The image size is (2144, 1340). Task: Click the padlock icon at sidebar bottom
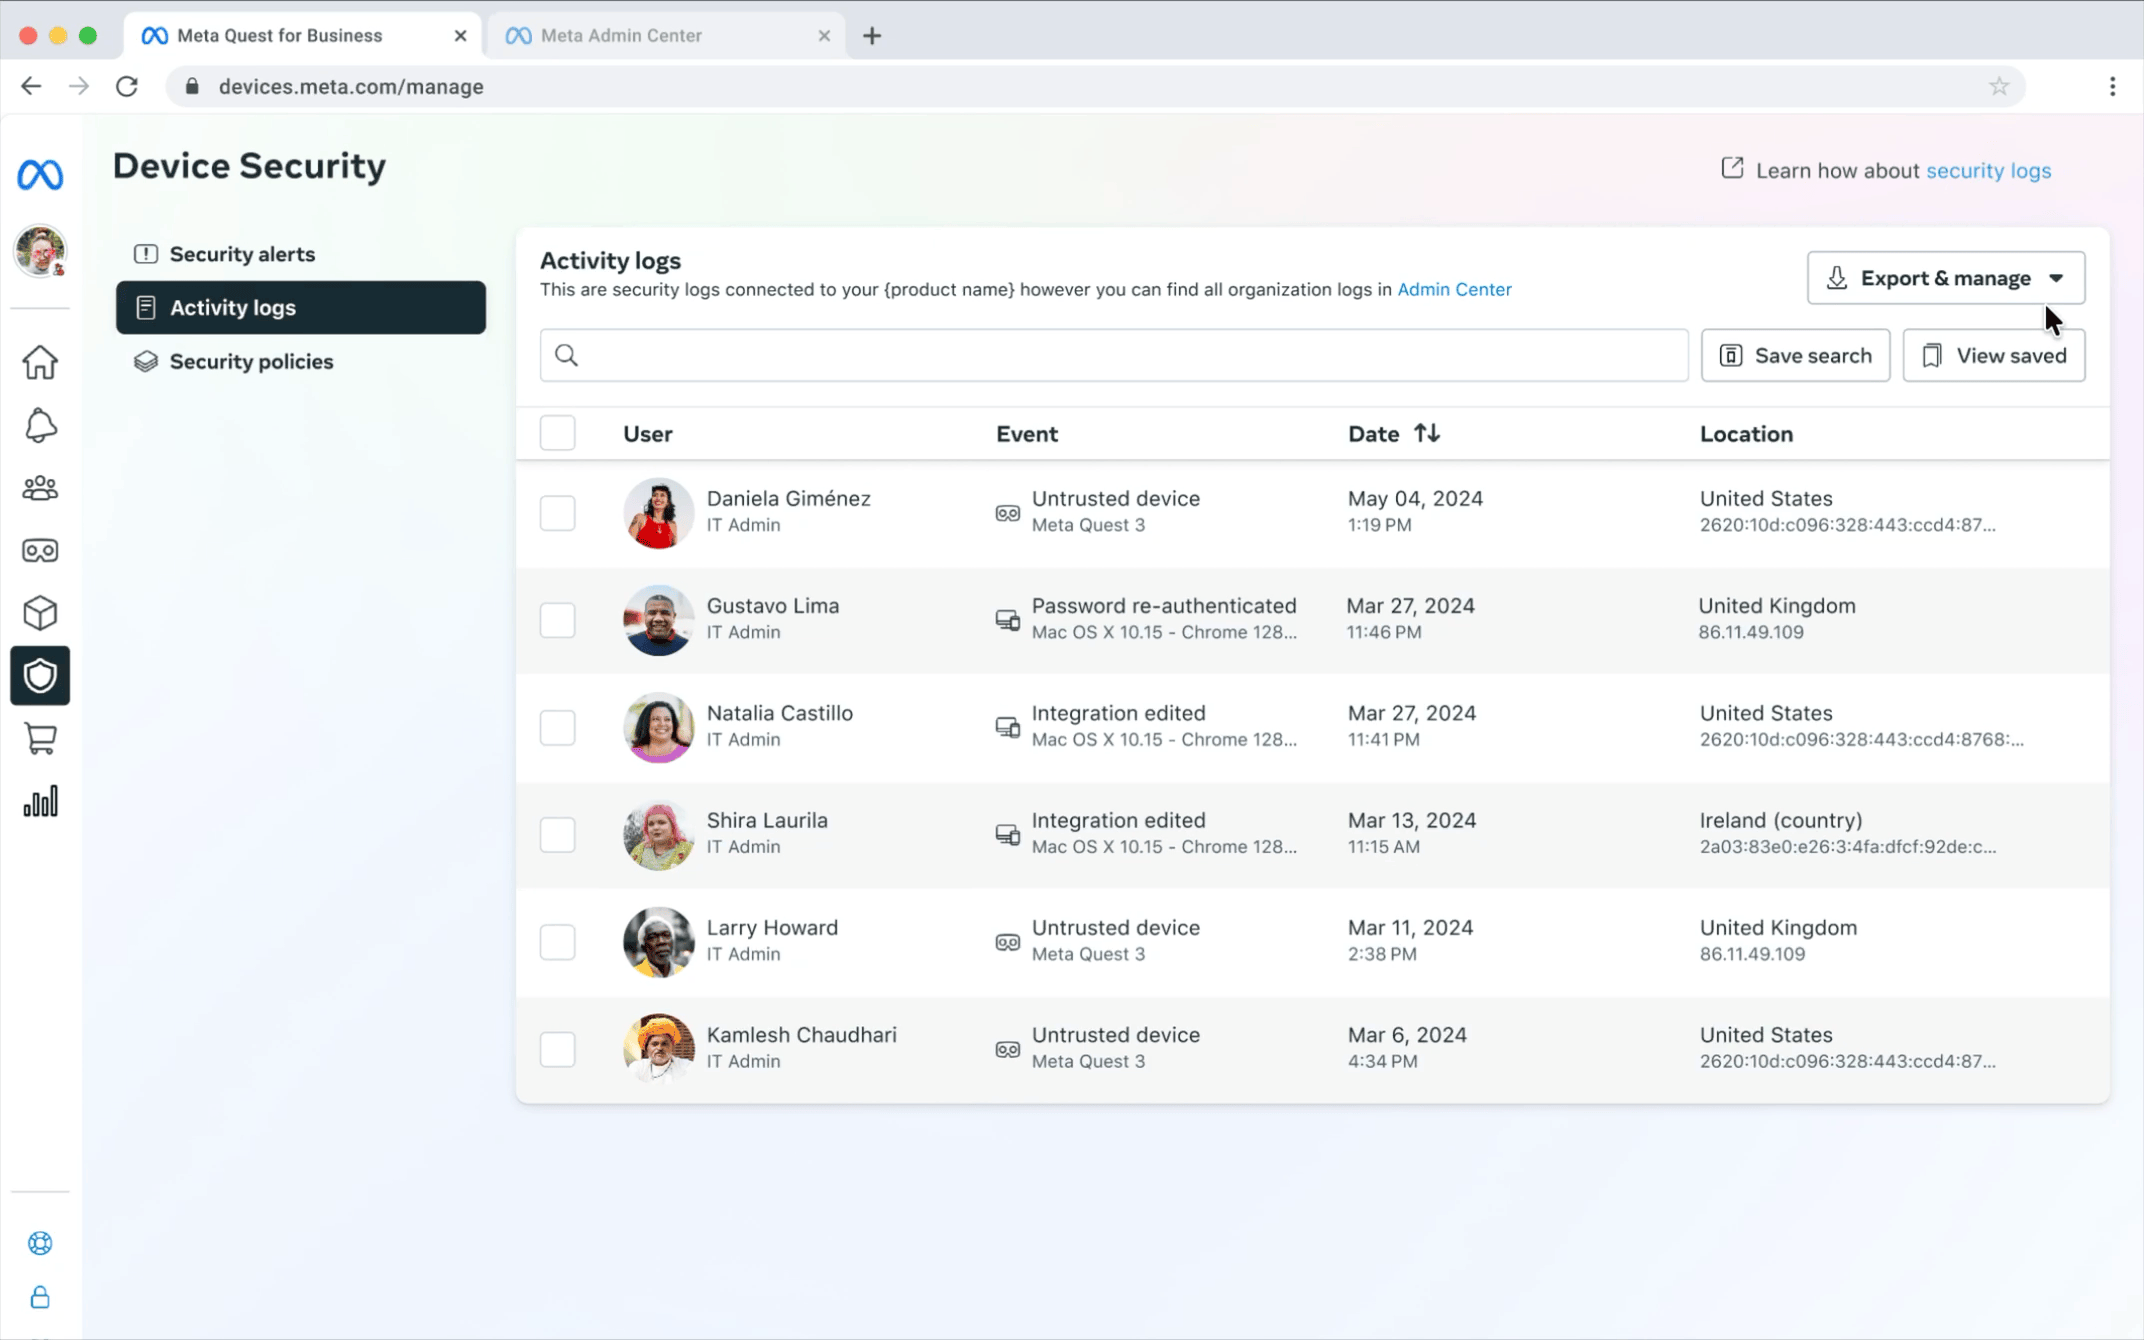[x=40, y=1298]
